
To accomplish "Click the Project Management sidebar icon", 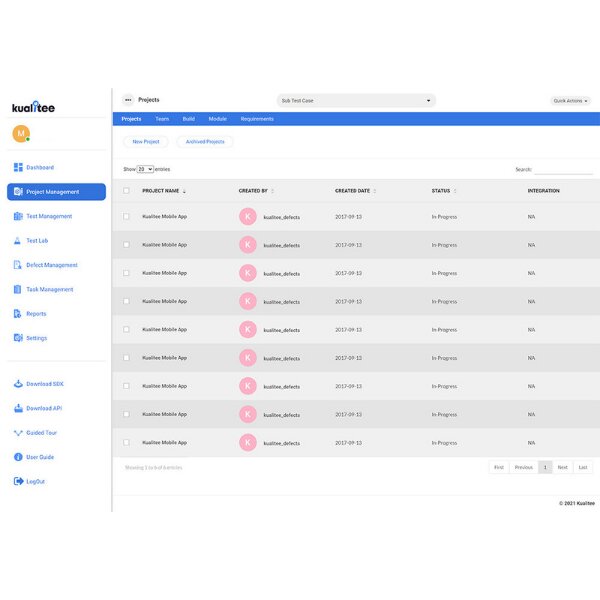I will click(x=18, y=192).
